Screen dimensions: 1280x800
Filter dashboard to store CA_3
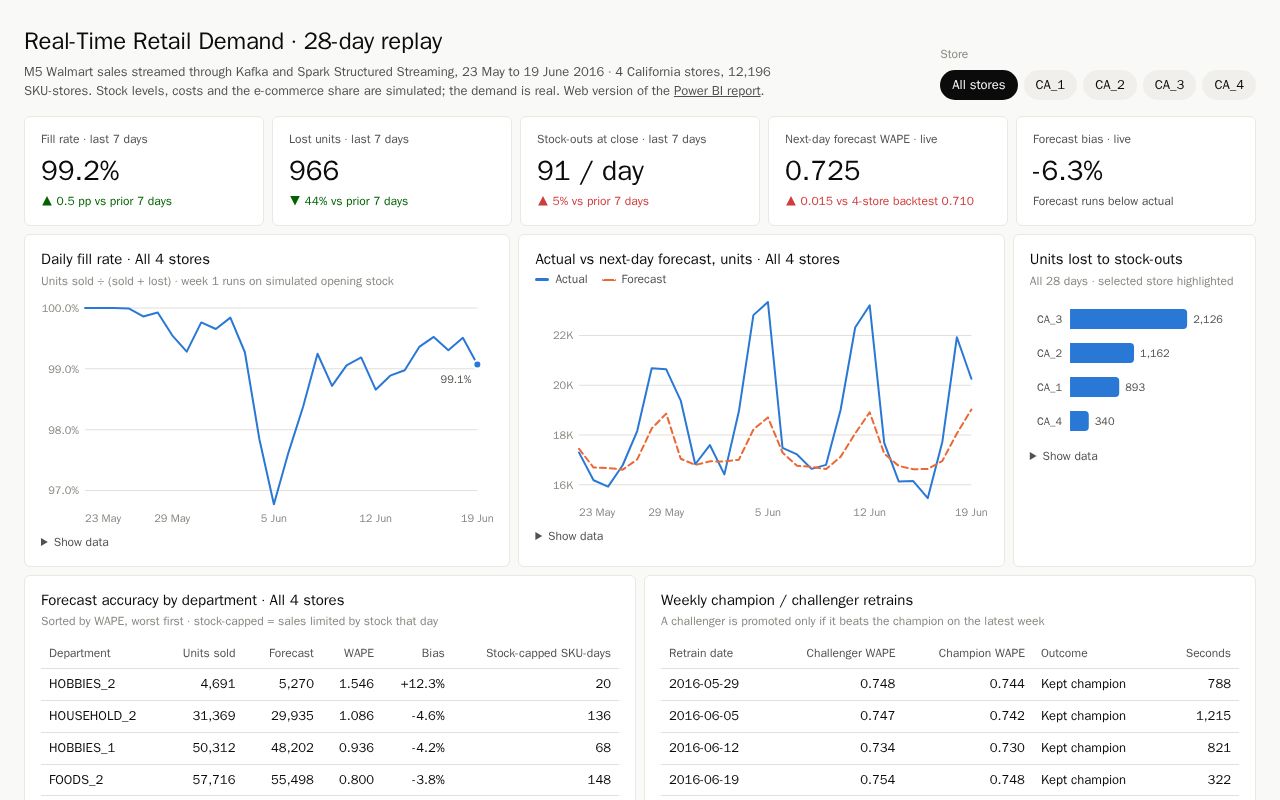point(1169,85)
